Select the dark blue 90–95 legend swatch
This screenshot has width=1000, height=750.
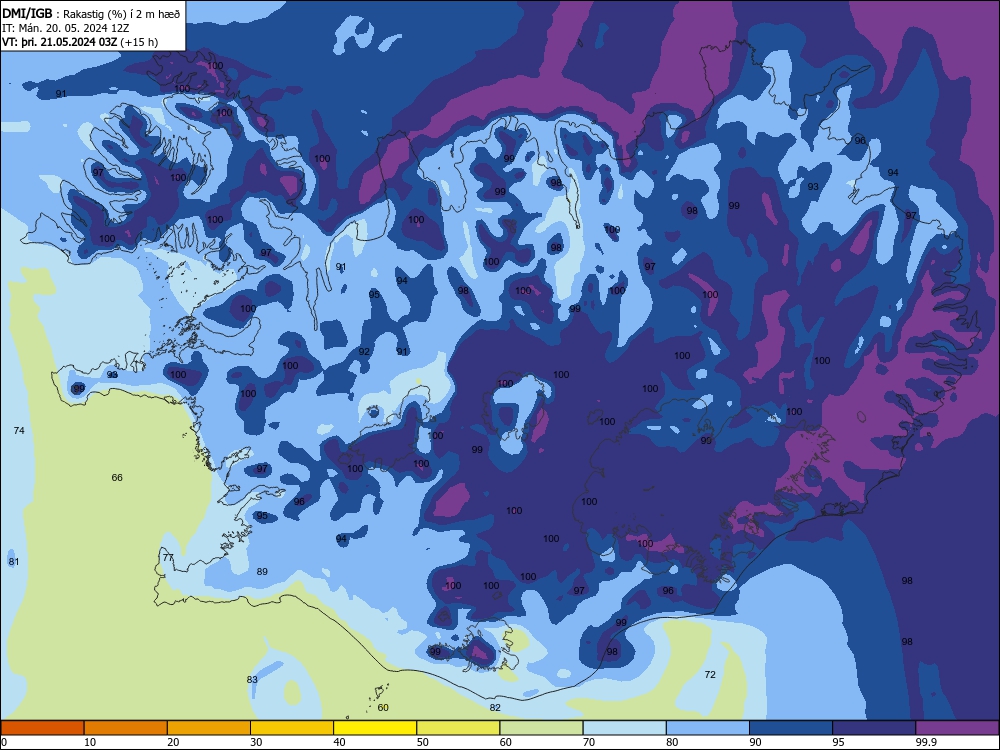coord(791,728)
